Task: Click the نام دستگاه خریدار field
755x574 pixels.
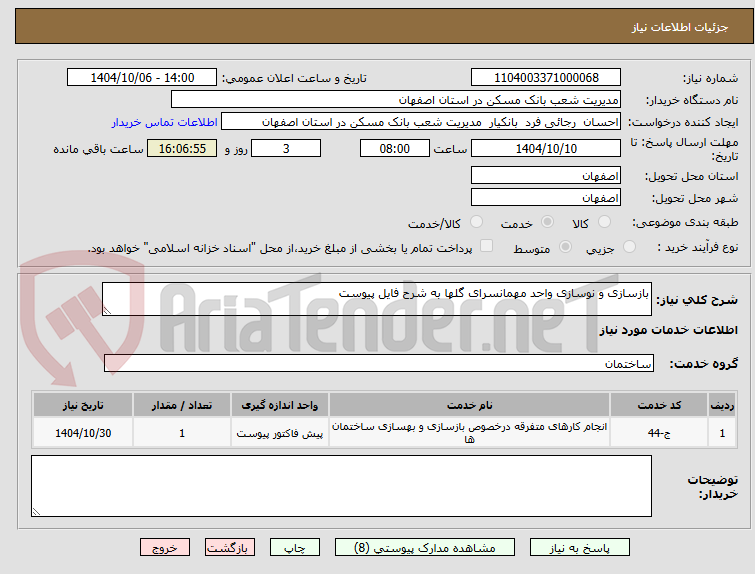Action: tap(396, 100)
